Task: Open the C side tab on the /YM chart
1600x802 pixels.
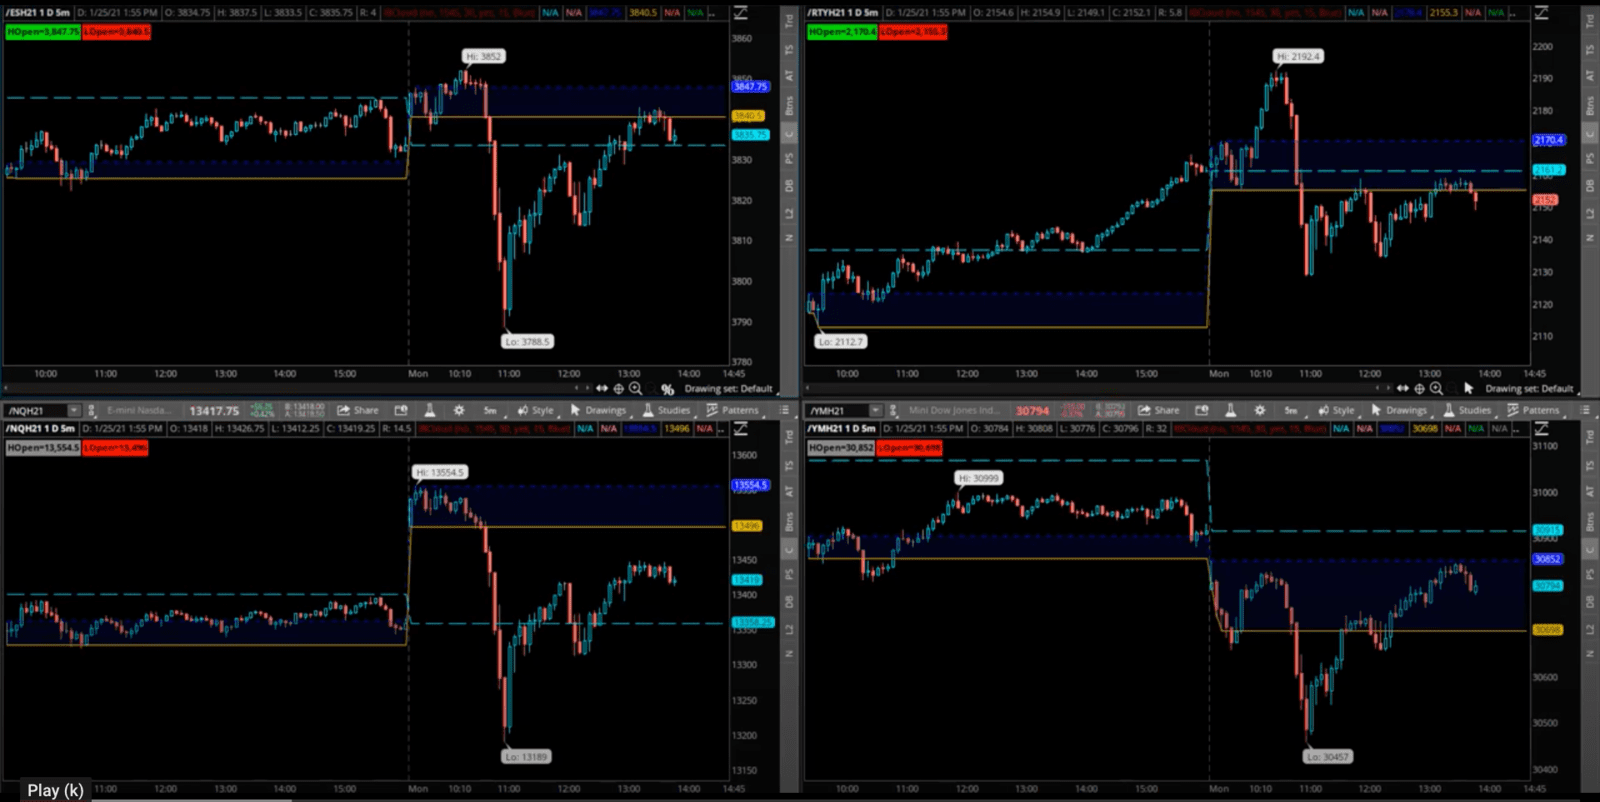Action: point(1590,549)
